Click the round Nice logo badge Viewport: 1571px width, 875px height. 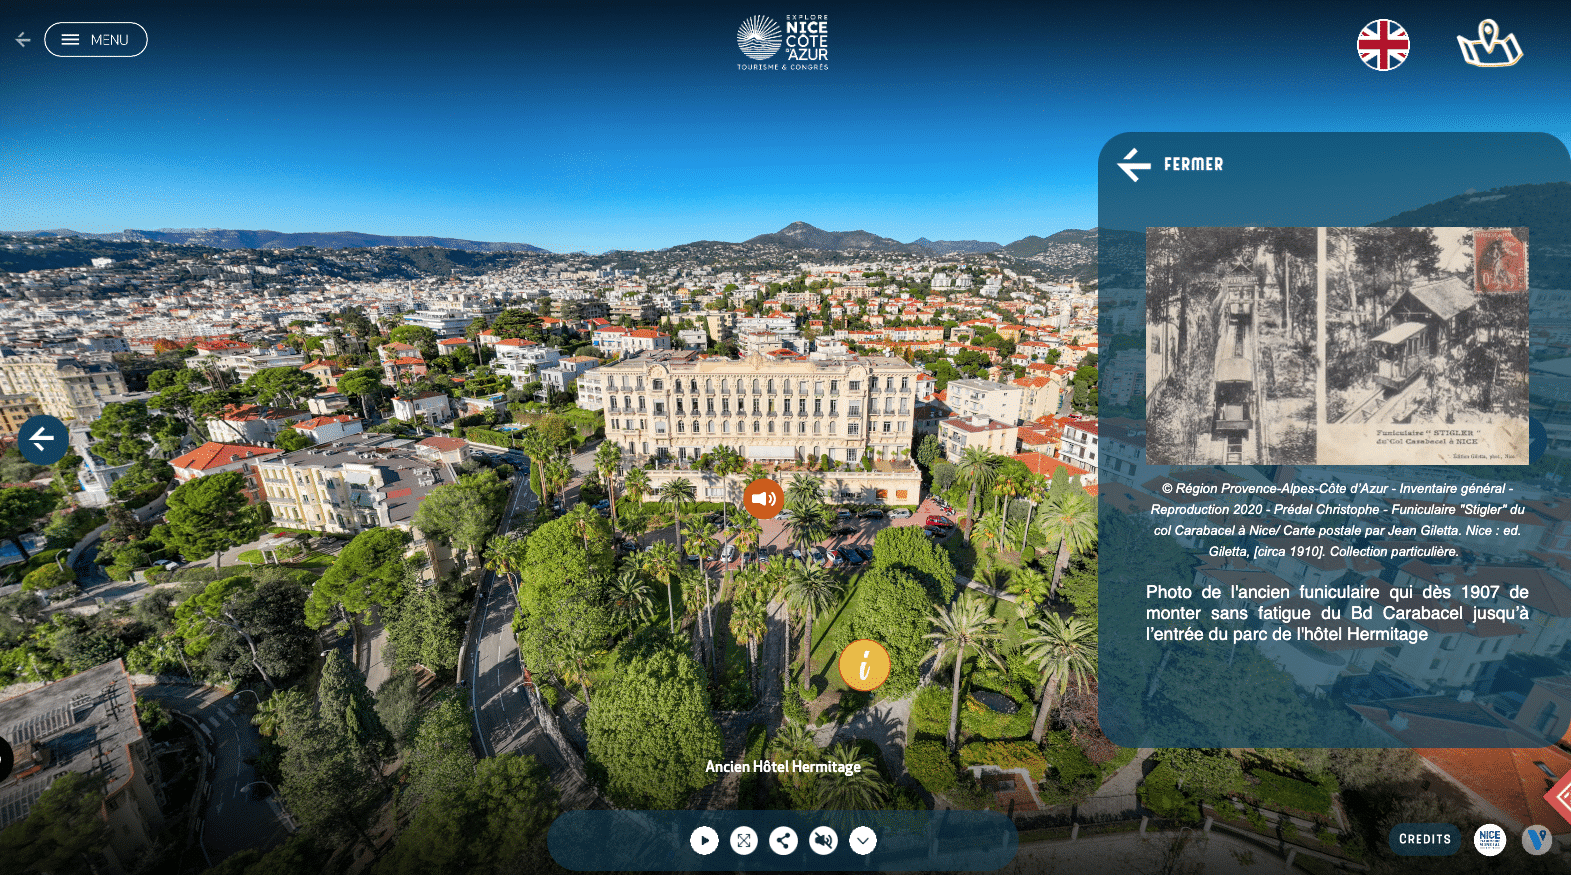tap(1489, 839)
